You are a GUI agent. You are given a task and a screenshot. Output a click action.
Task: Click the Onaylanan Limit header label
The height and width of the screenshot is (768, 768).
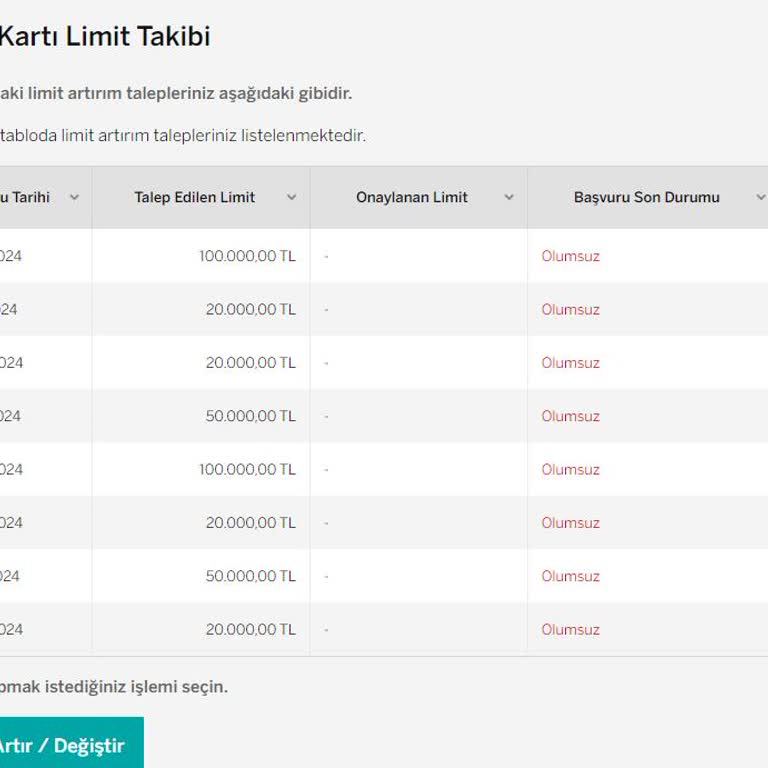click(412, 197)
